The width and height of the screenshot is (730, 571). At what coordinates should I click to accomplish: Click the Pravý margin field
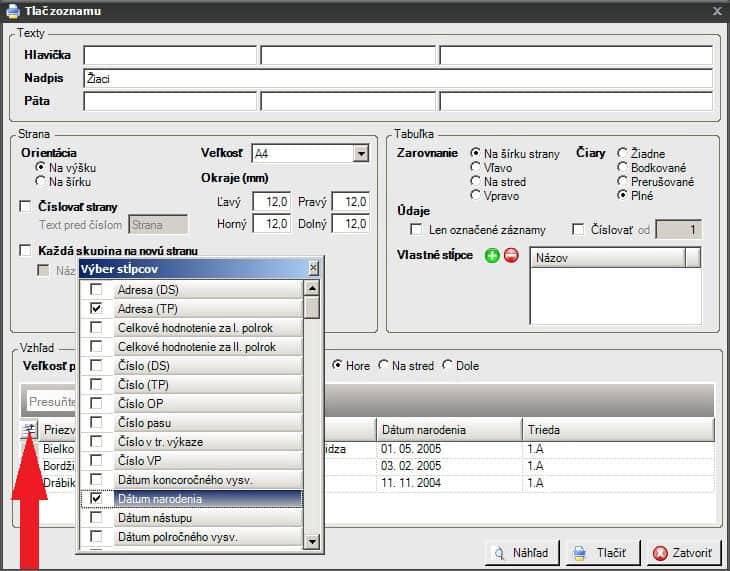pyautogui.click(x=351, y=202)
